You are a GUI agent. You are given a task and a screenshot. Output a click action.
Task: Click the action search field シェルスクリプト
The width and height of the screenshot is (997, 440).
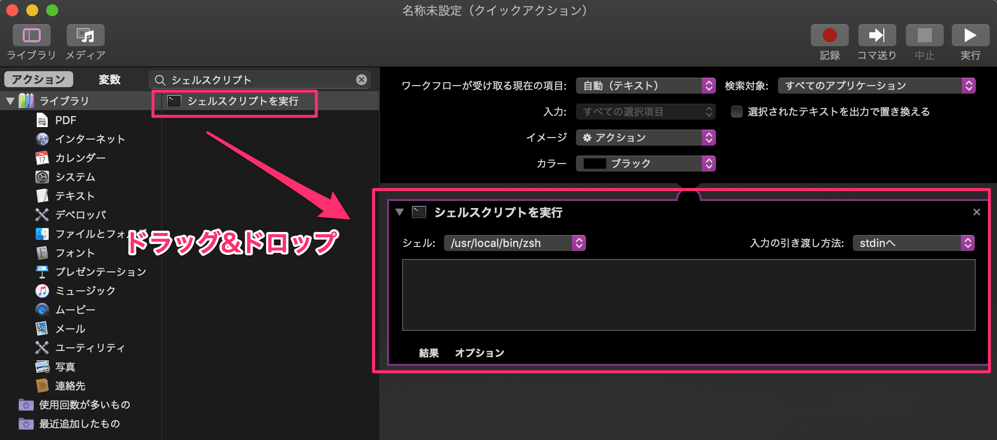[259, 79]
